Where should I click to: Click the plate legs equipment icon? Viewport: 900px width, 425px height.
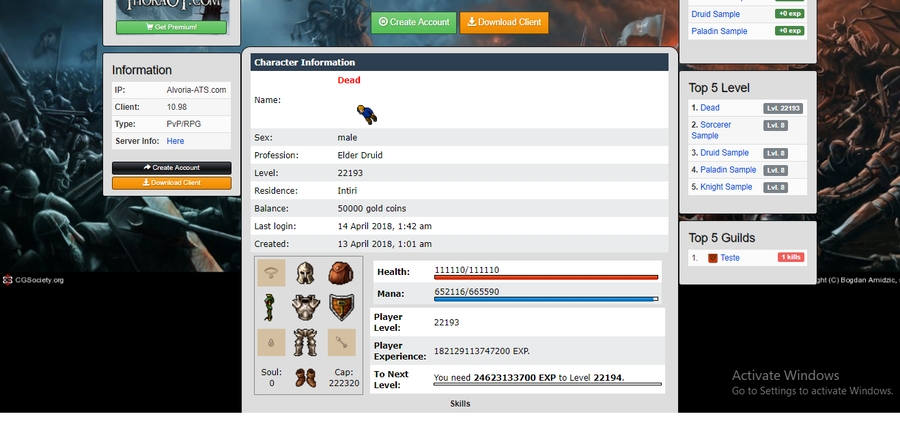[x=306, y=343]
